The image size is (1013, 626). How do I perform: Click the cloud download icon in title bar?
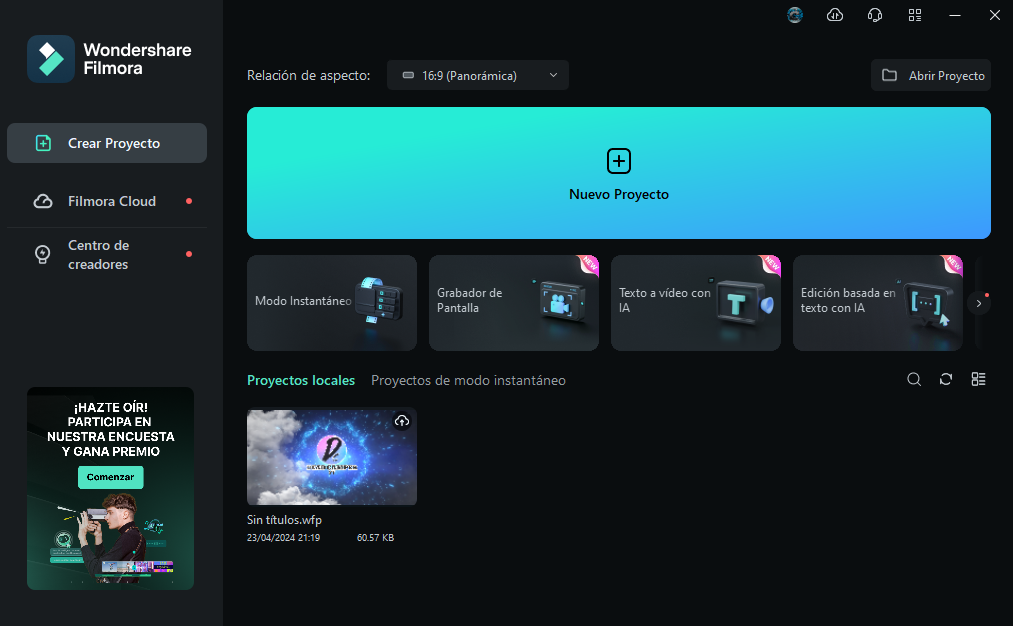835,15
